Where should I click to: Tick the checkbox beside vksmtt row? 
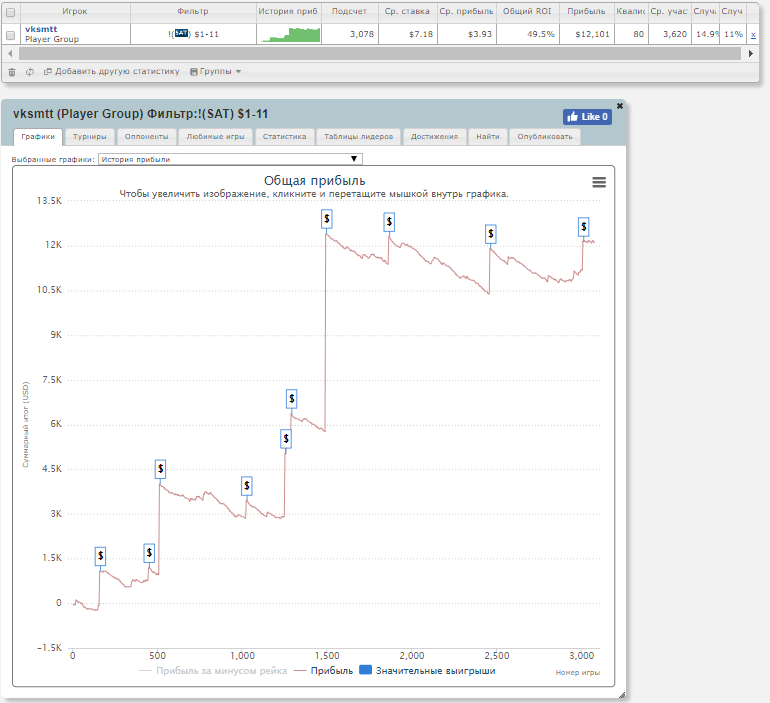(x=11, y=35)
